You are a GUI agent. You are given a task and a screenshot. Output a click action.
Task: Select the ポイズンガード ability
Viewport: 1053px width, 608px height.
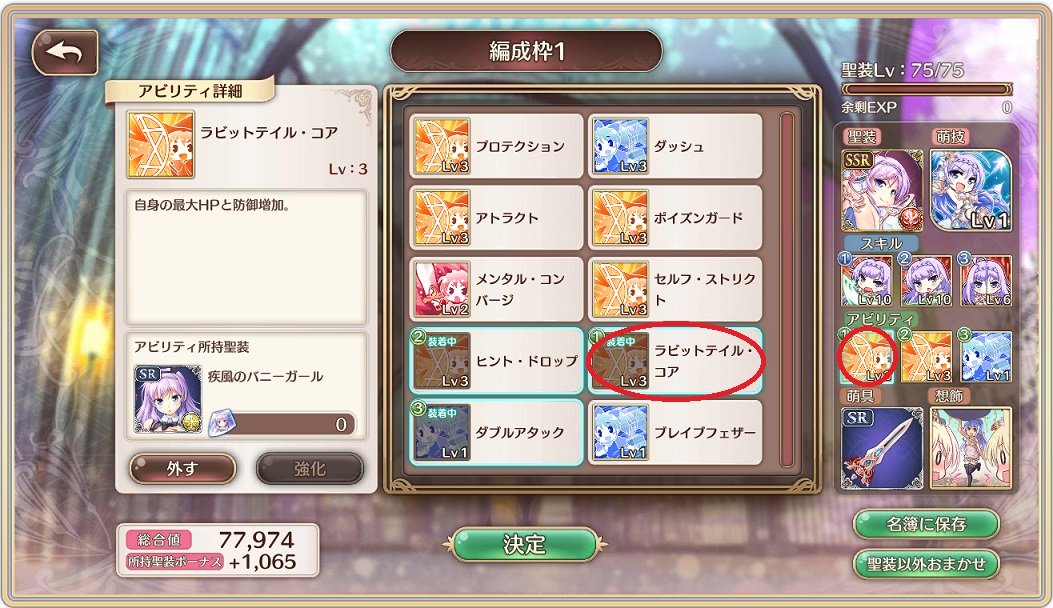click(x=675, y=218)
